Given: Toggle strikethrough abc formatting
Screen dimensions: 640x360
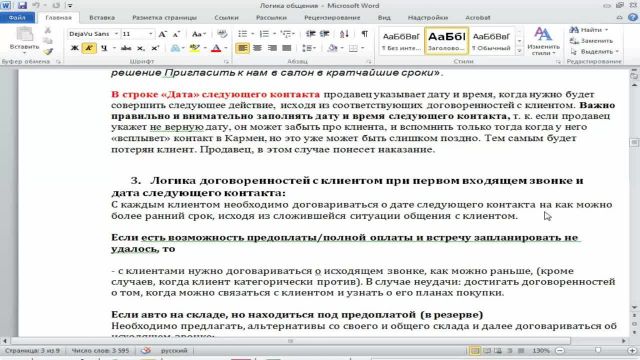Looking at the screenshot, I should coord(126,48).
